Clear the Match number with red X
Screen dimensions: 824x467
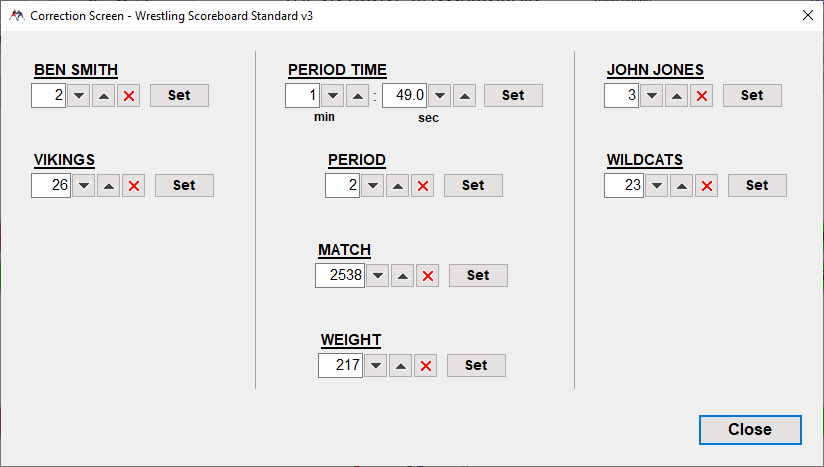(x=428, y=276)
